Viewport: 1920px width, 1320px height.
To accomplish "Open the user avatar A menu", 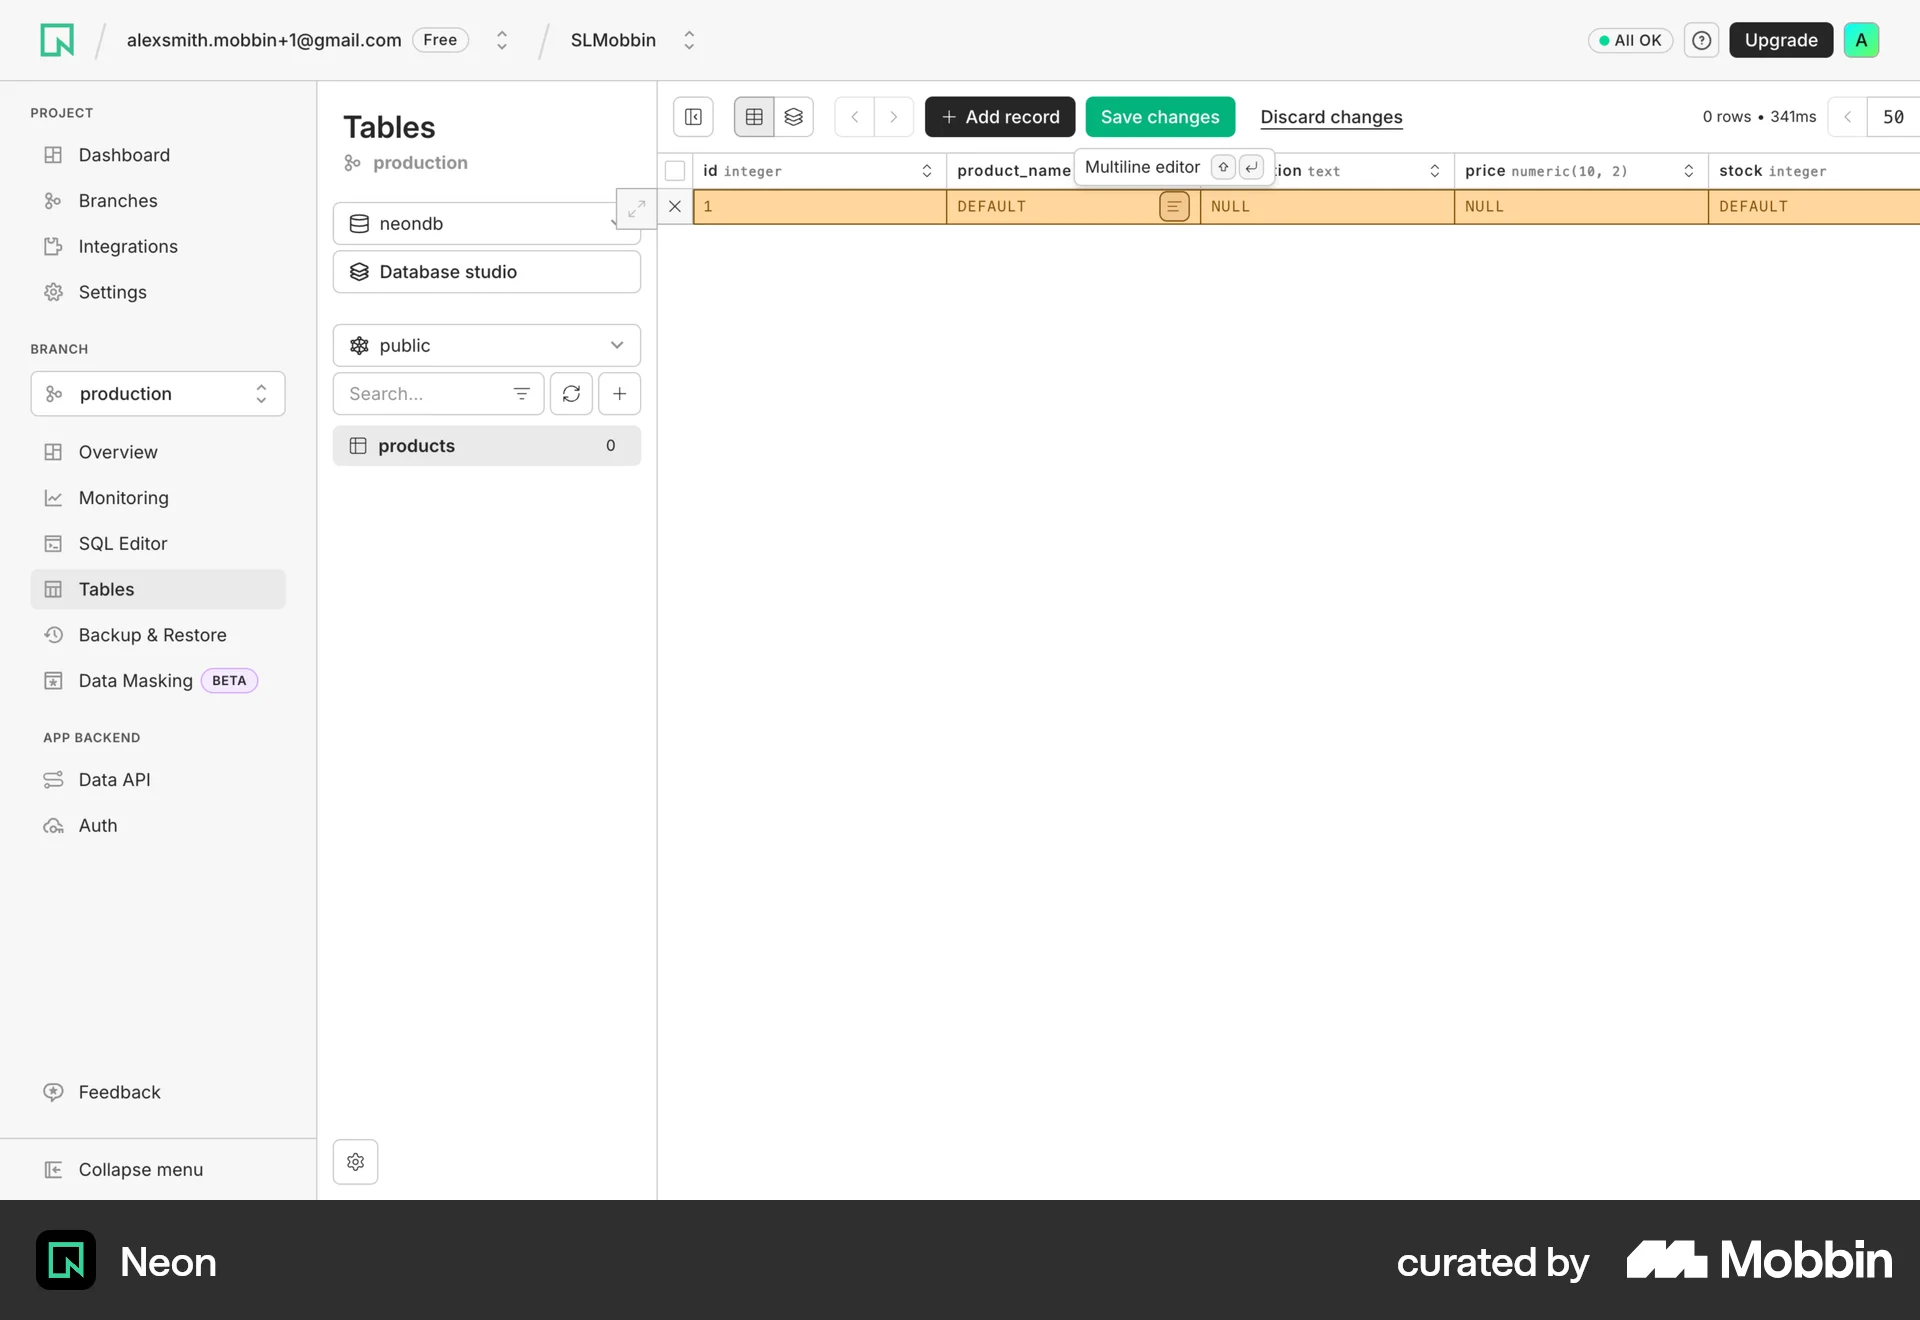I will [1861, 40].
